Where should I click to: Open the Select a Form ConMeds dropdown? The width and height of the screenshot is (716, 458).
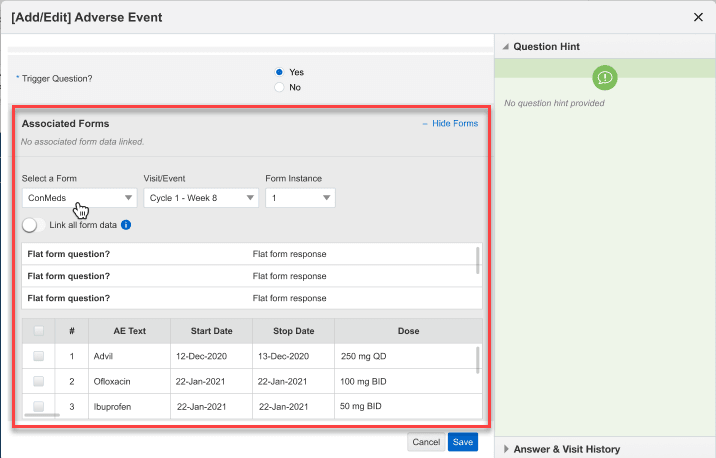pos(79,198)
